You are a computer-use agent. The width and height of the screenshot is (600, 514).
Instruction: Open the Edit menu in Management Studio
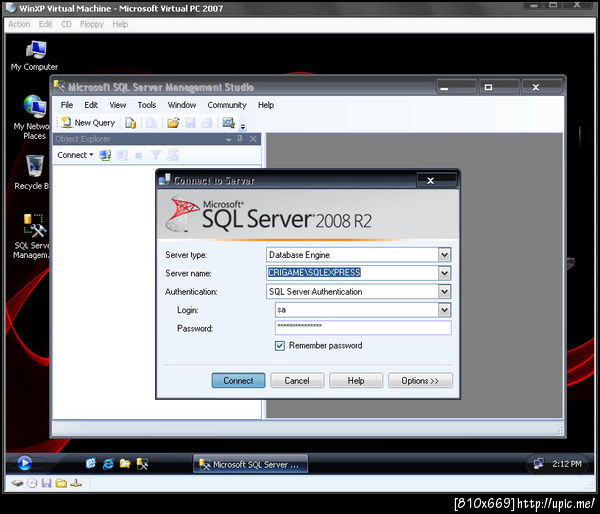pos(91,105)
